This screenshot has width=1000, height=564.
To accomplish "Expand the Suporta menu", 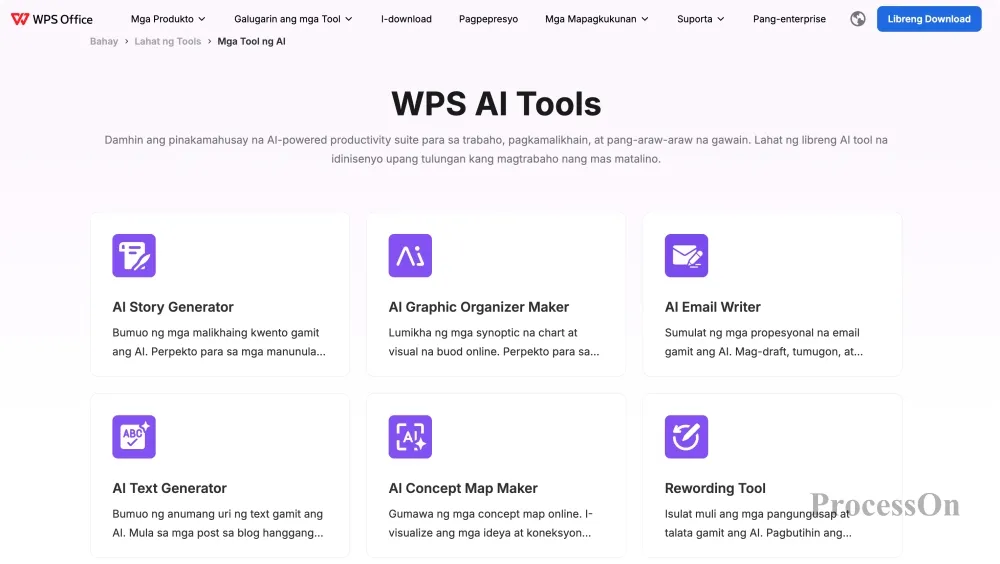I will (x=700, y=19).
